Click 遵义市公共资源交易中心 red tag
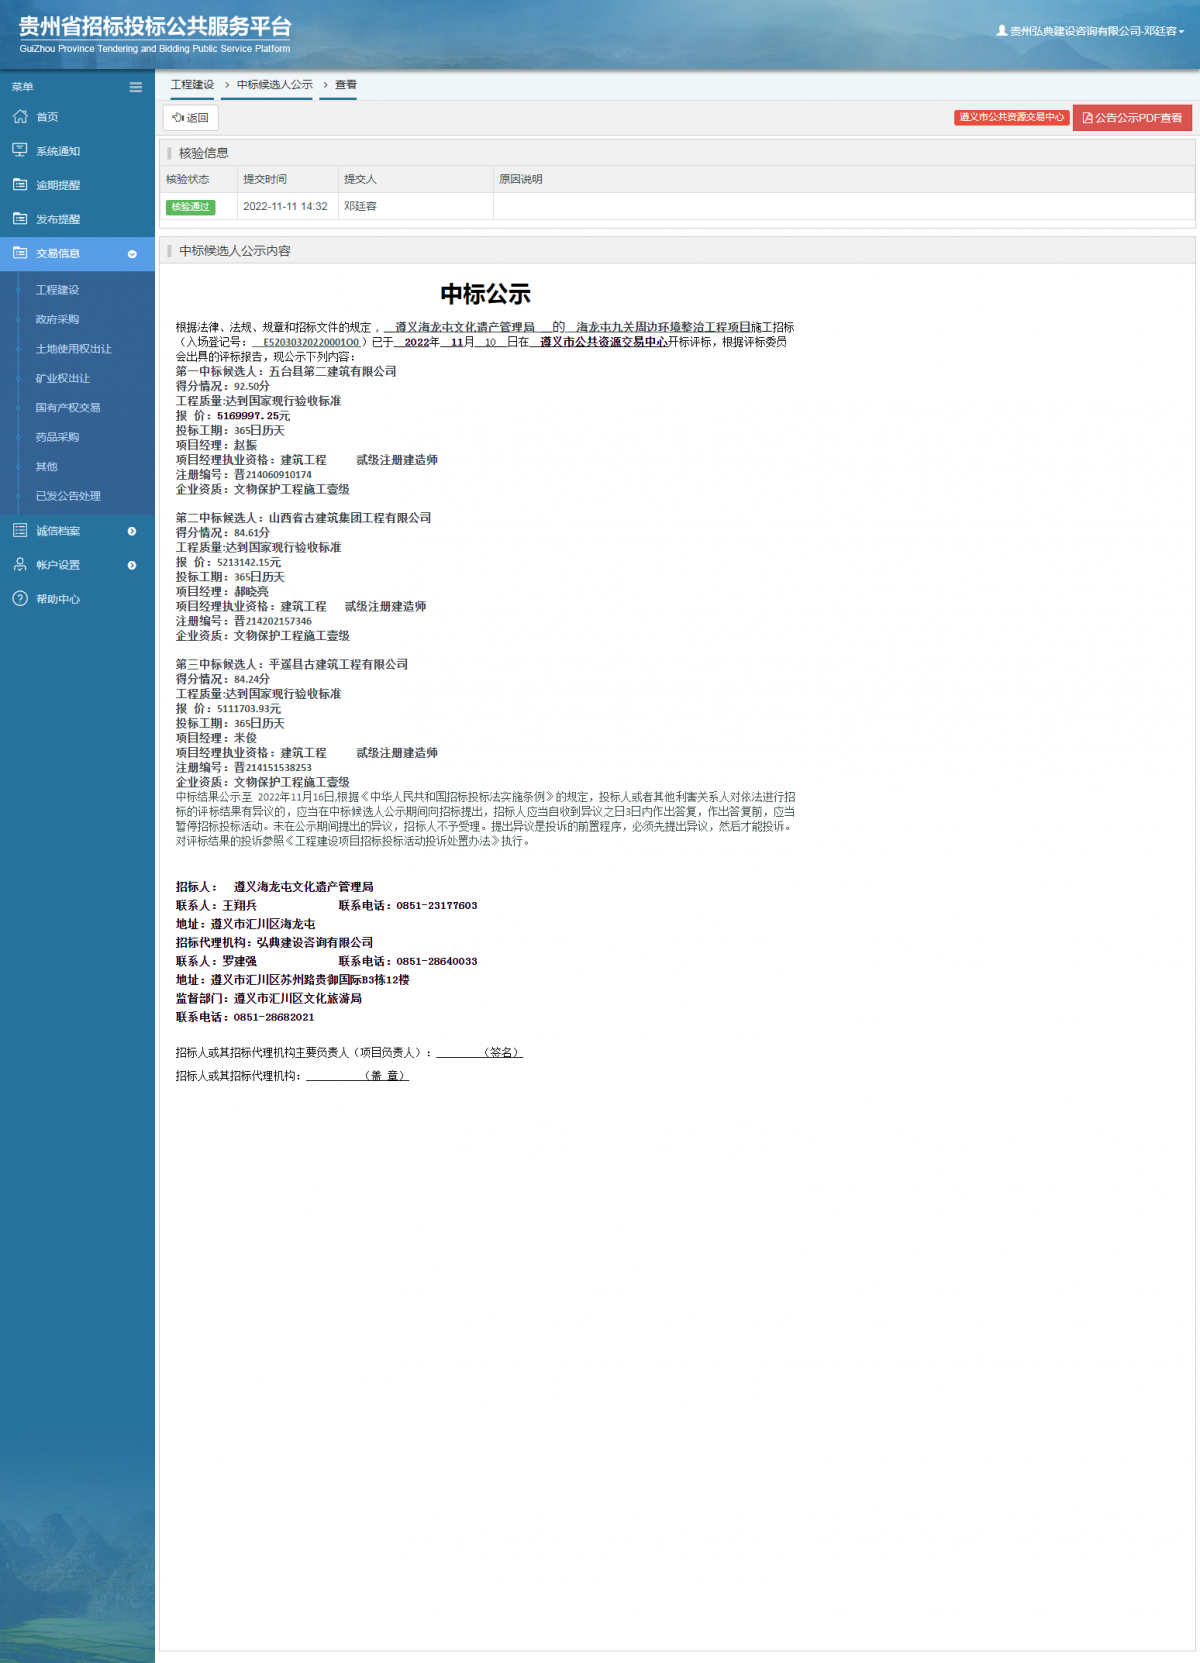The width and height of the screenshot is (1200, 1663). point(1011,117)
